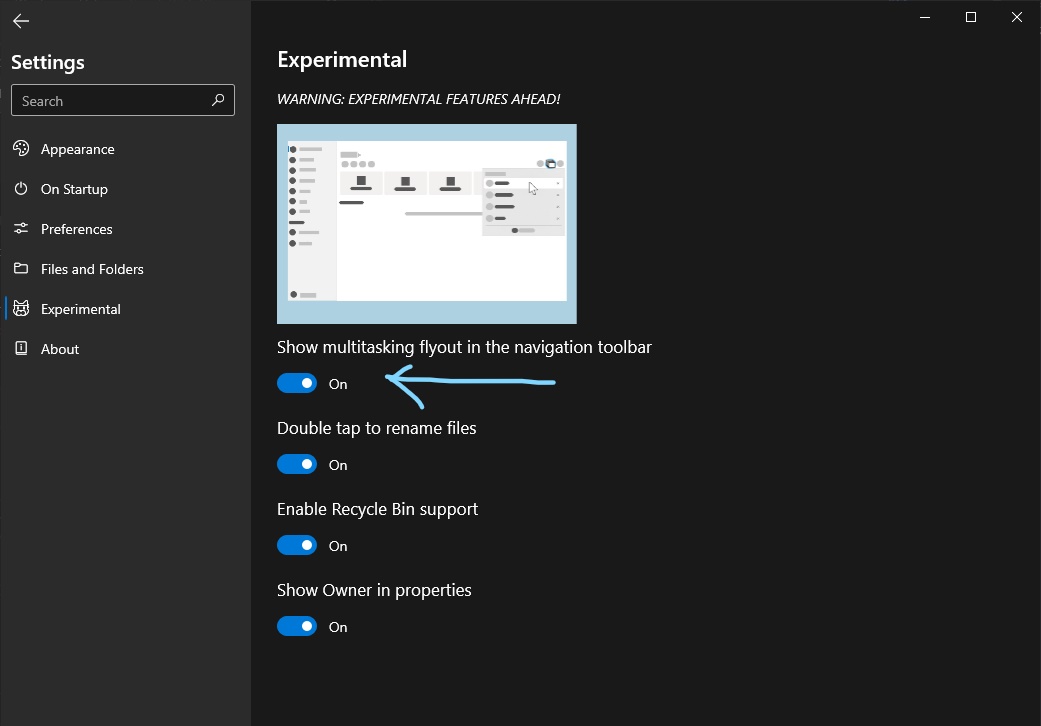This screenshot has height=726, width=1041.
Task: Navigate to the Appearance settings page
Action: tap(76, 148)
